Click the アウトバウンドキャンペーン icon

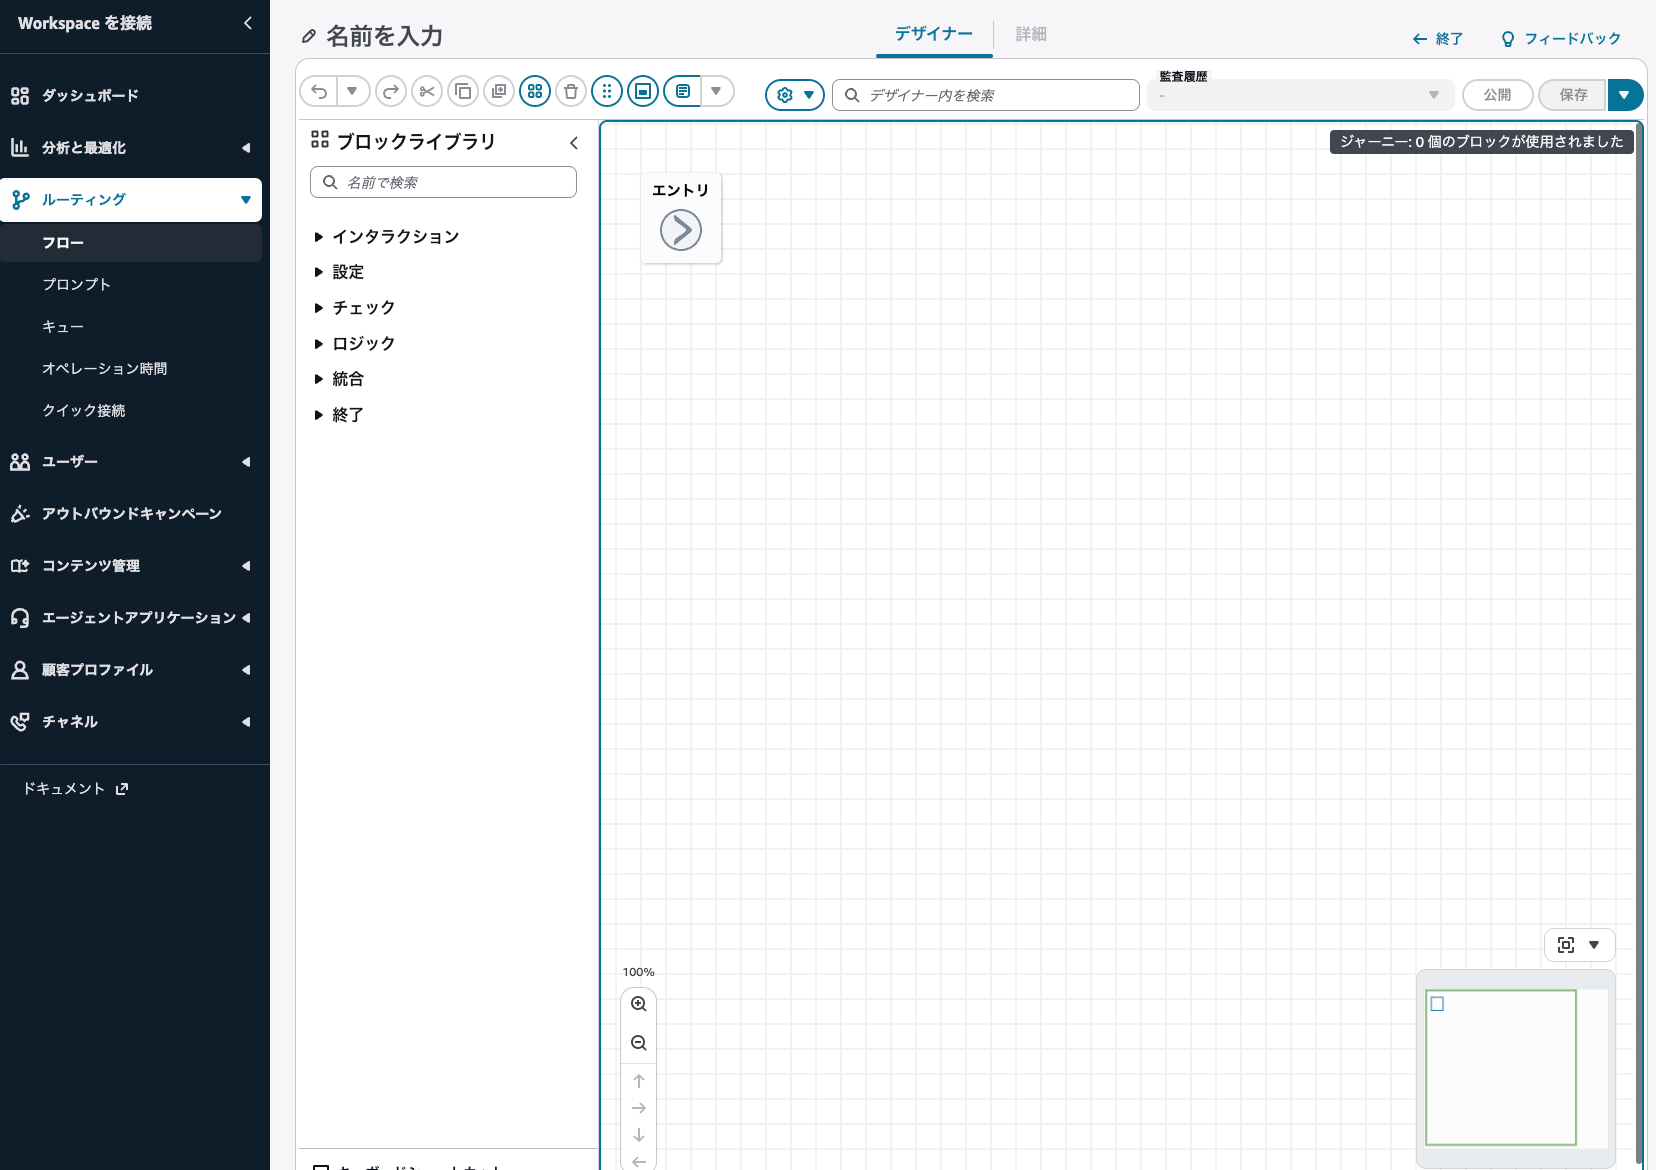[20, 514]
